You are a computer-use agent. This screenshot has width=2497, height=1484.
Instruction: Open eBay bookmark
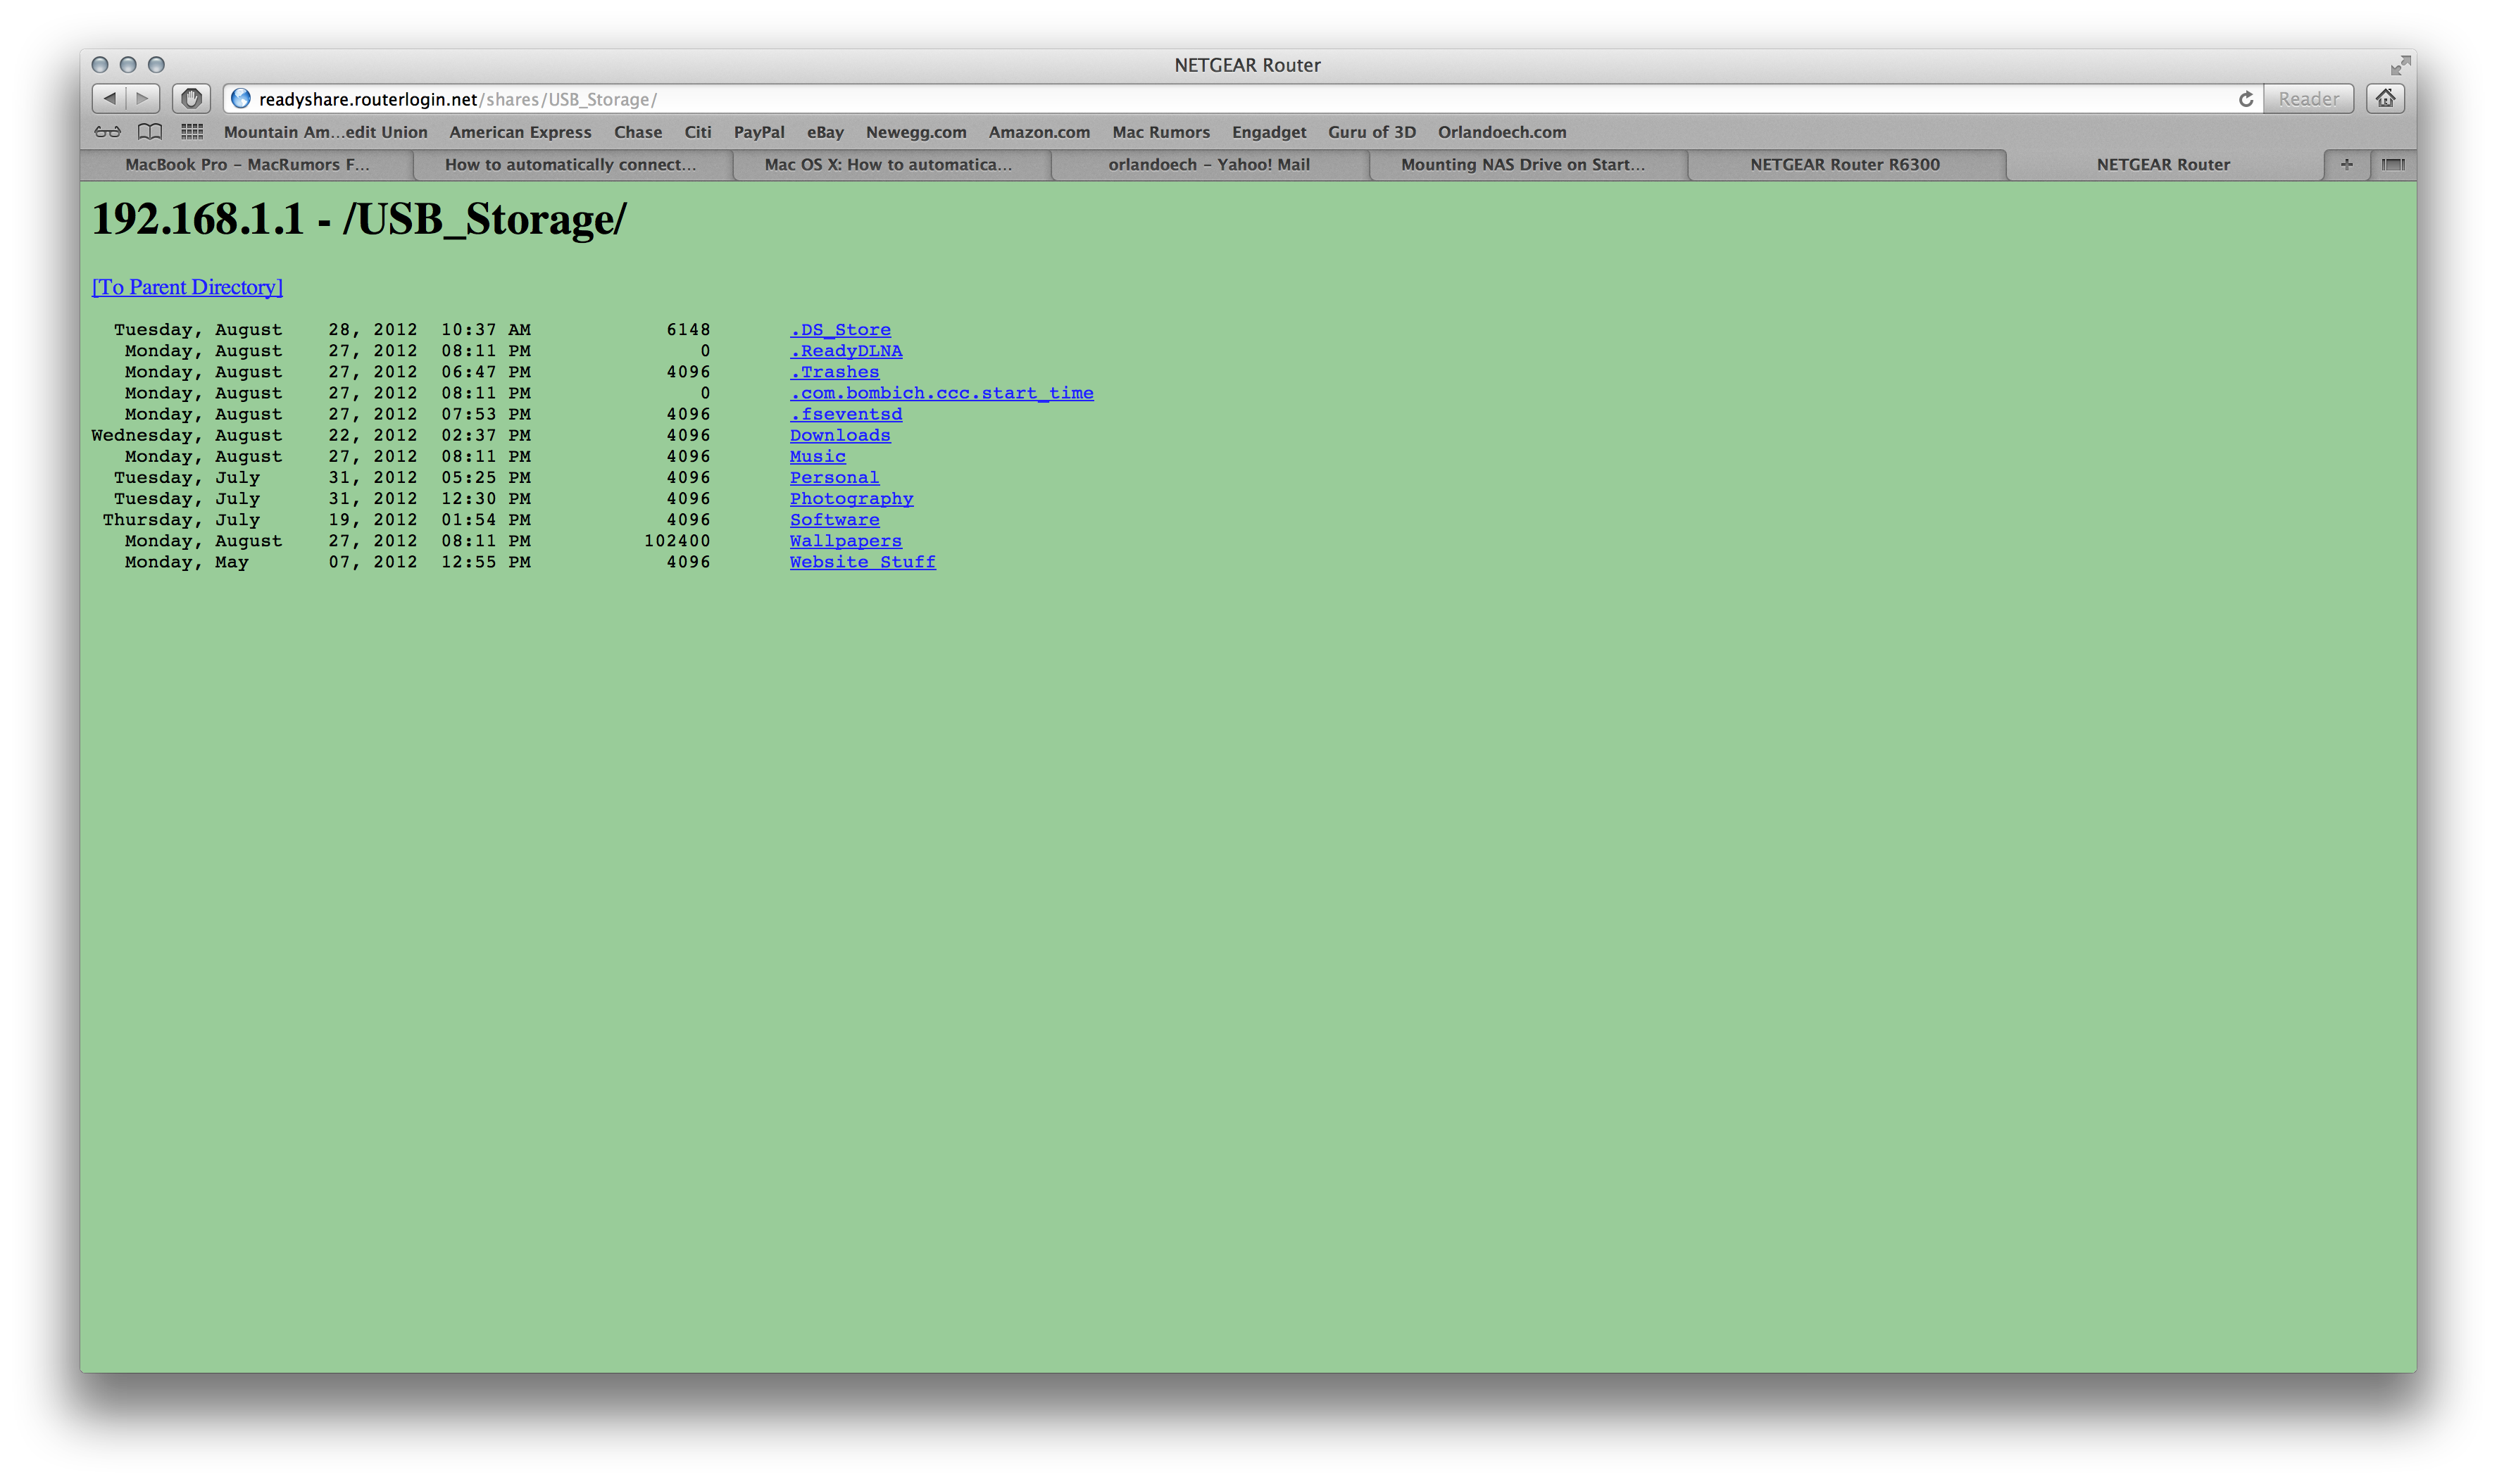[826, 132]
